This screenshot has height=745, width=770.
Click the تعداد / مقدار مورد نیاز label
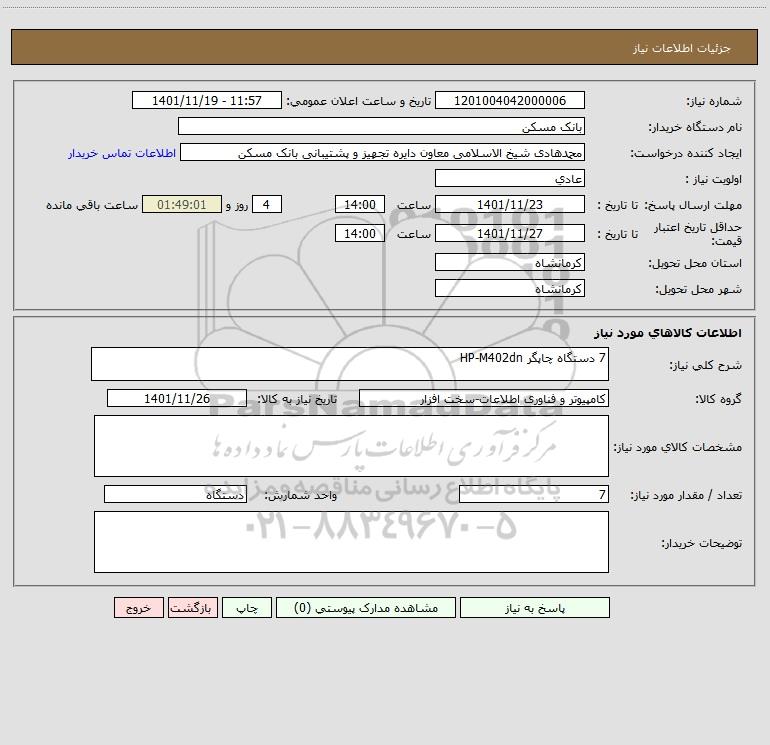click(x=686, y=496)
